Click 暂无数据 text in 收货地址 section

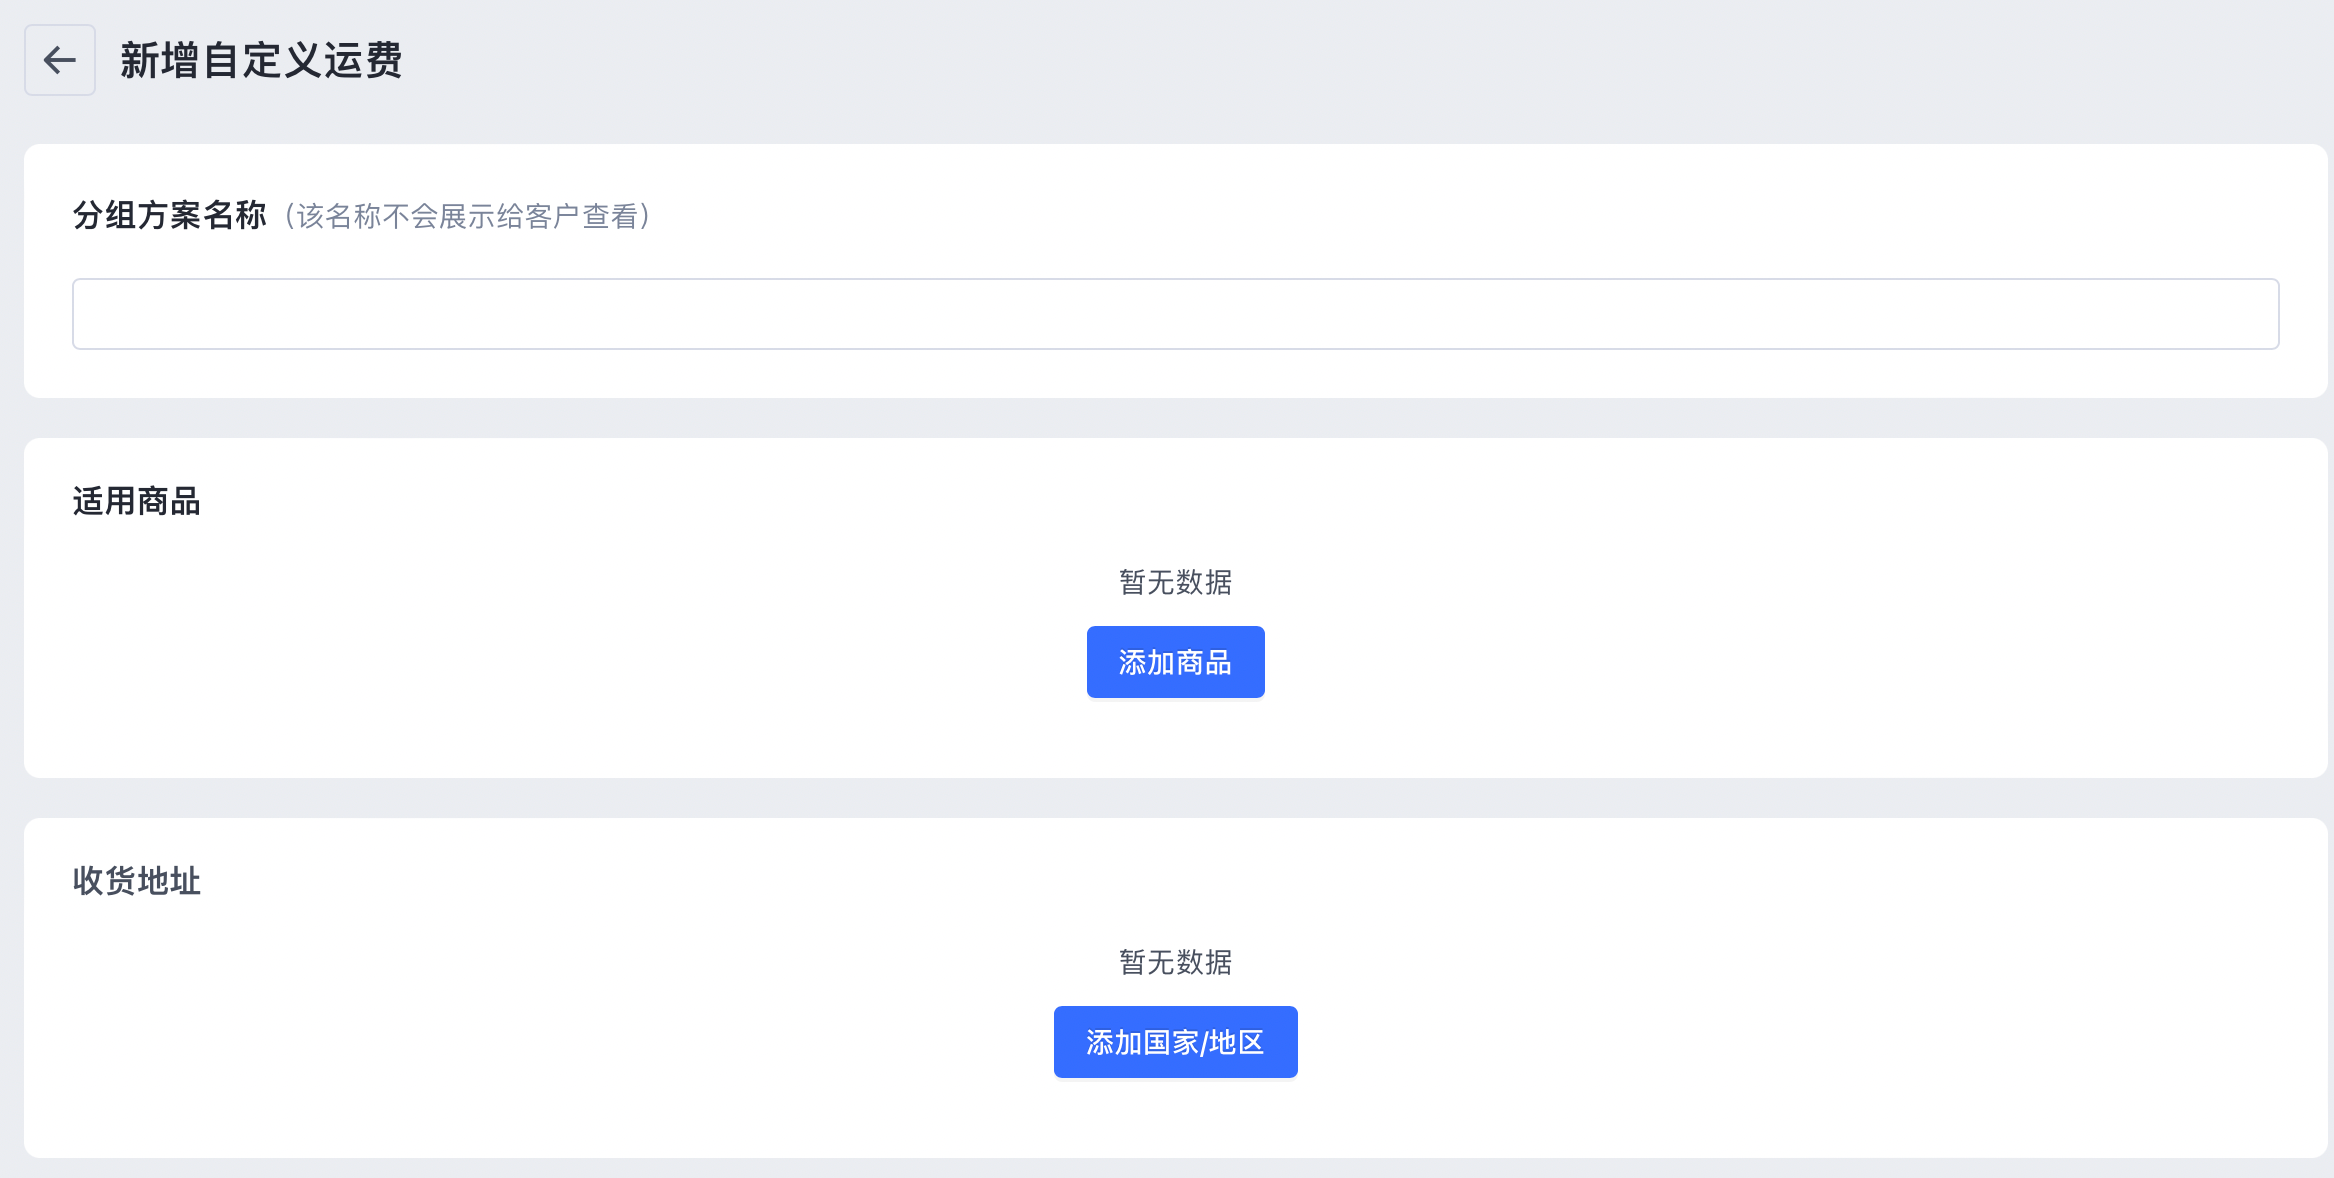pos(1175,962)
